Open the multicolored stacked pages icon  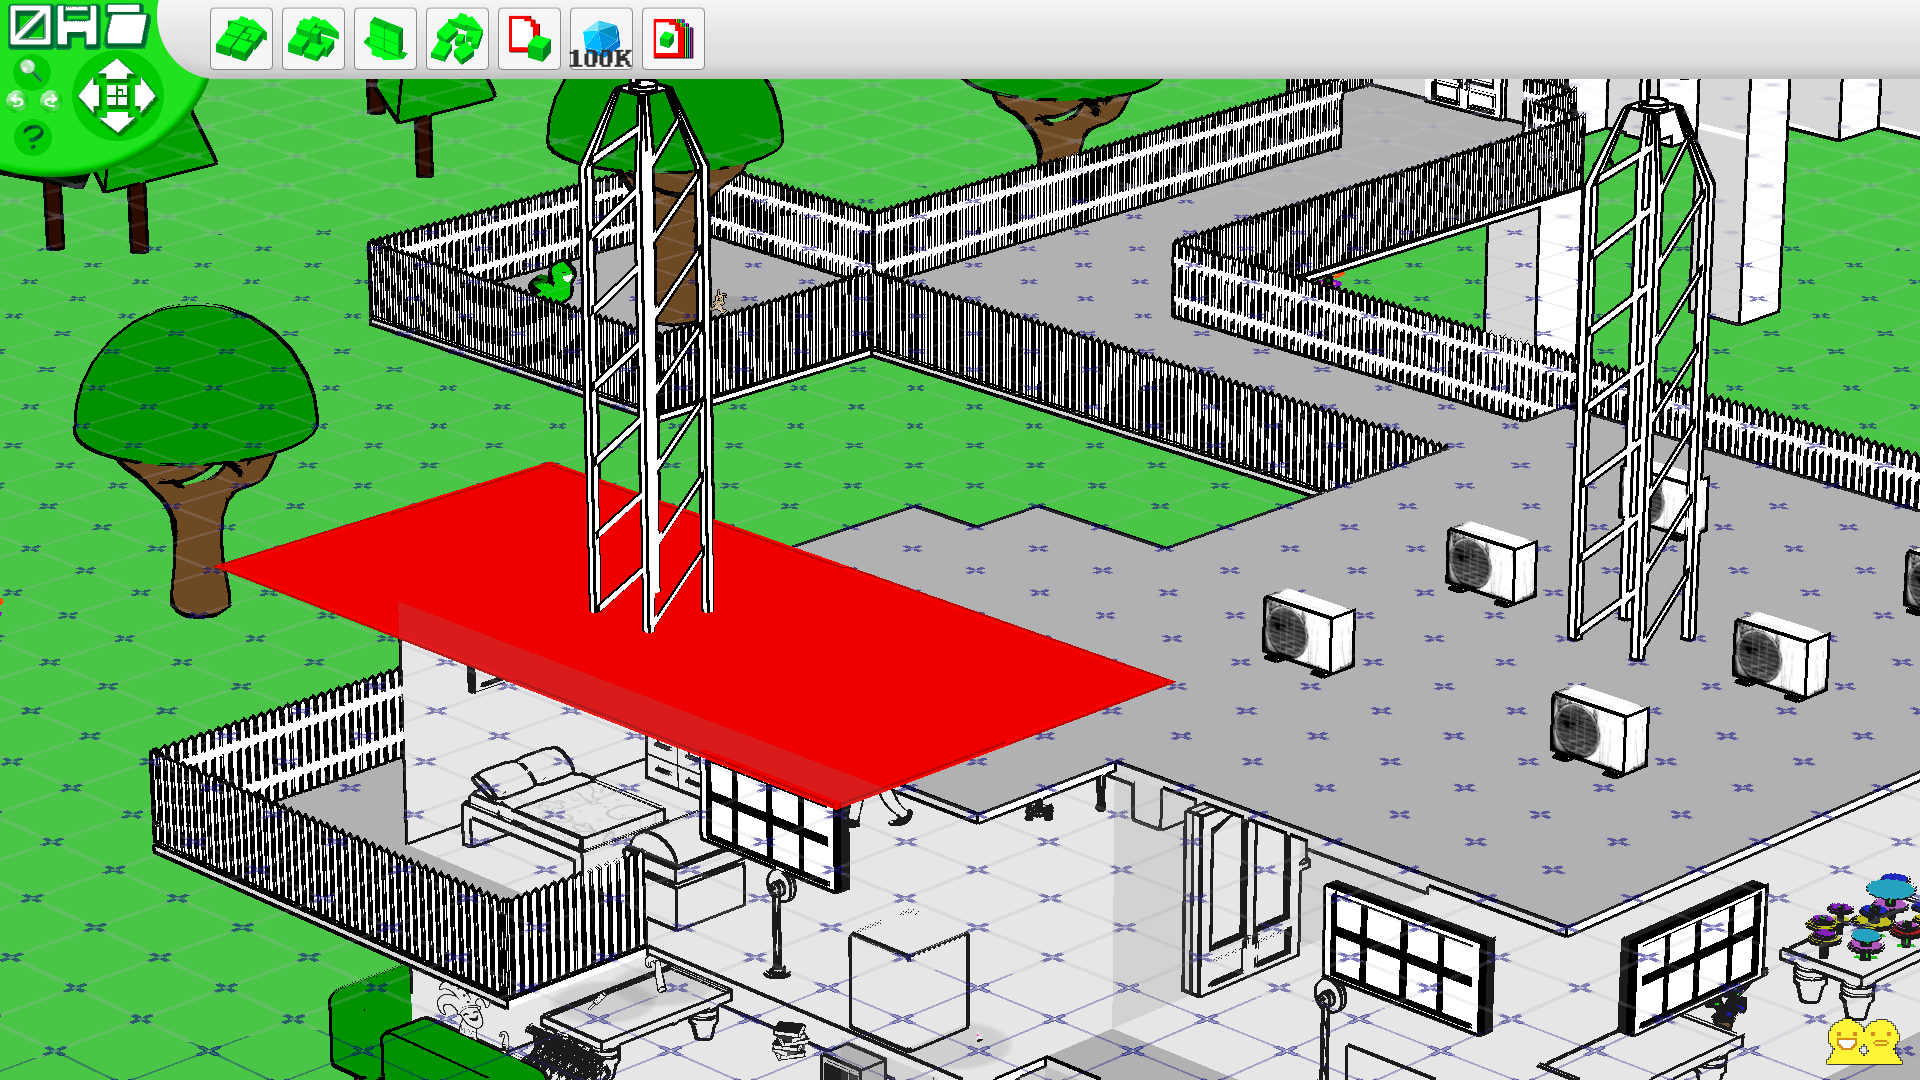click(673, 40)
